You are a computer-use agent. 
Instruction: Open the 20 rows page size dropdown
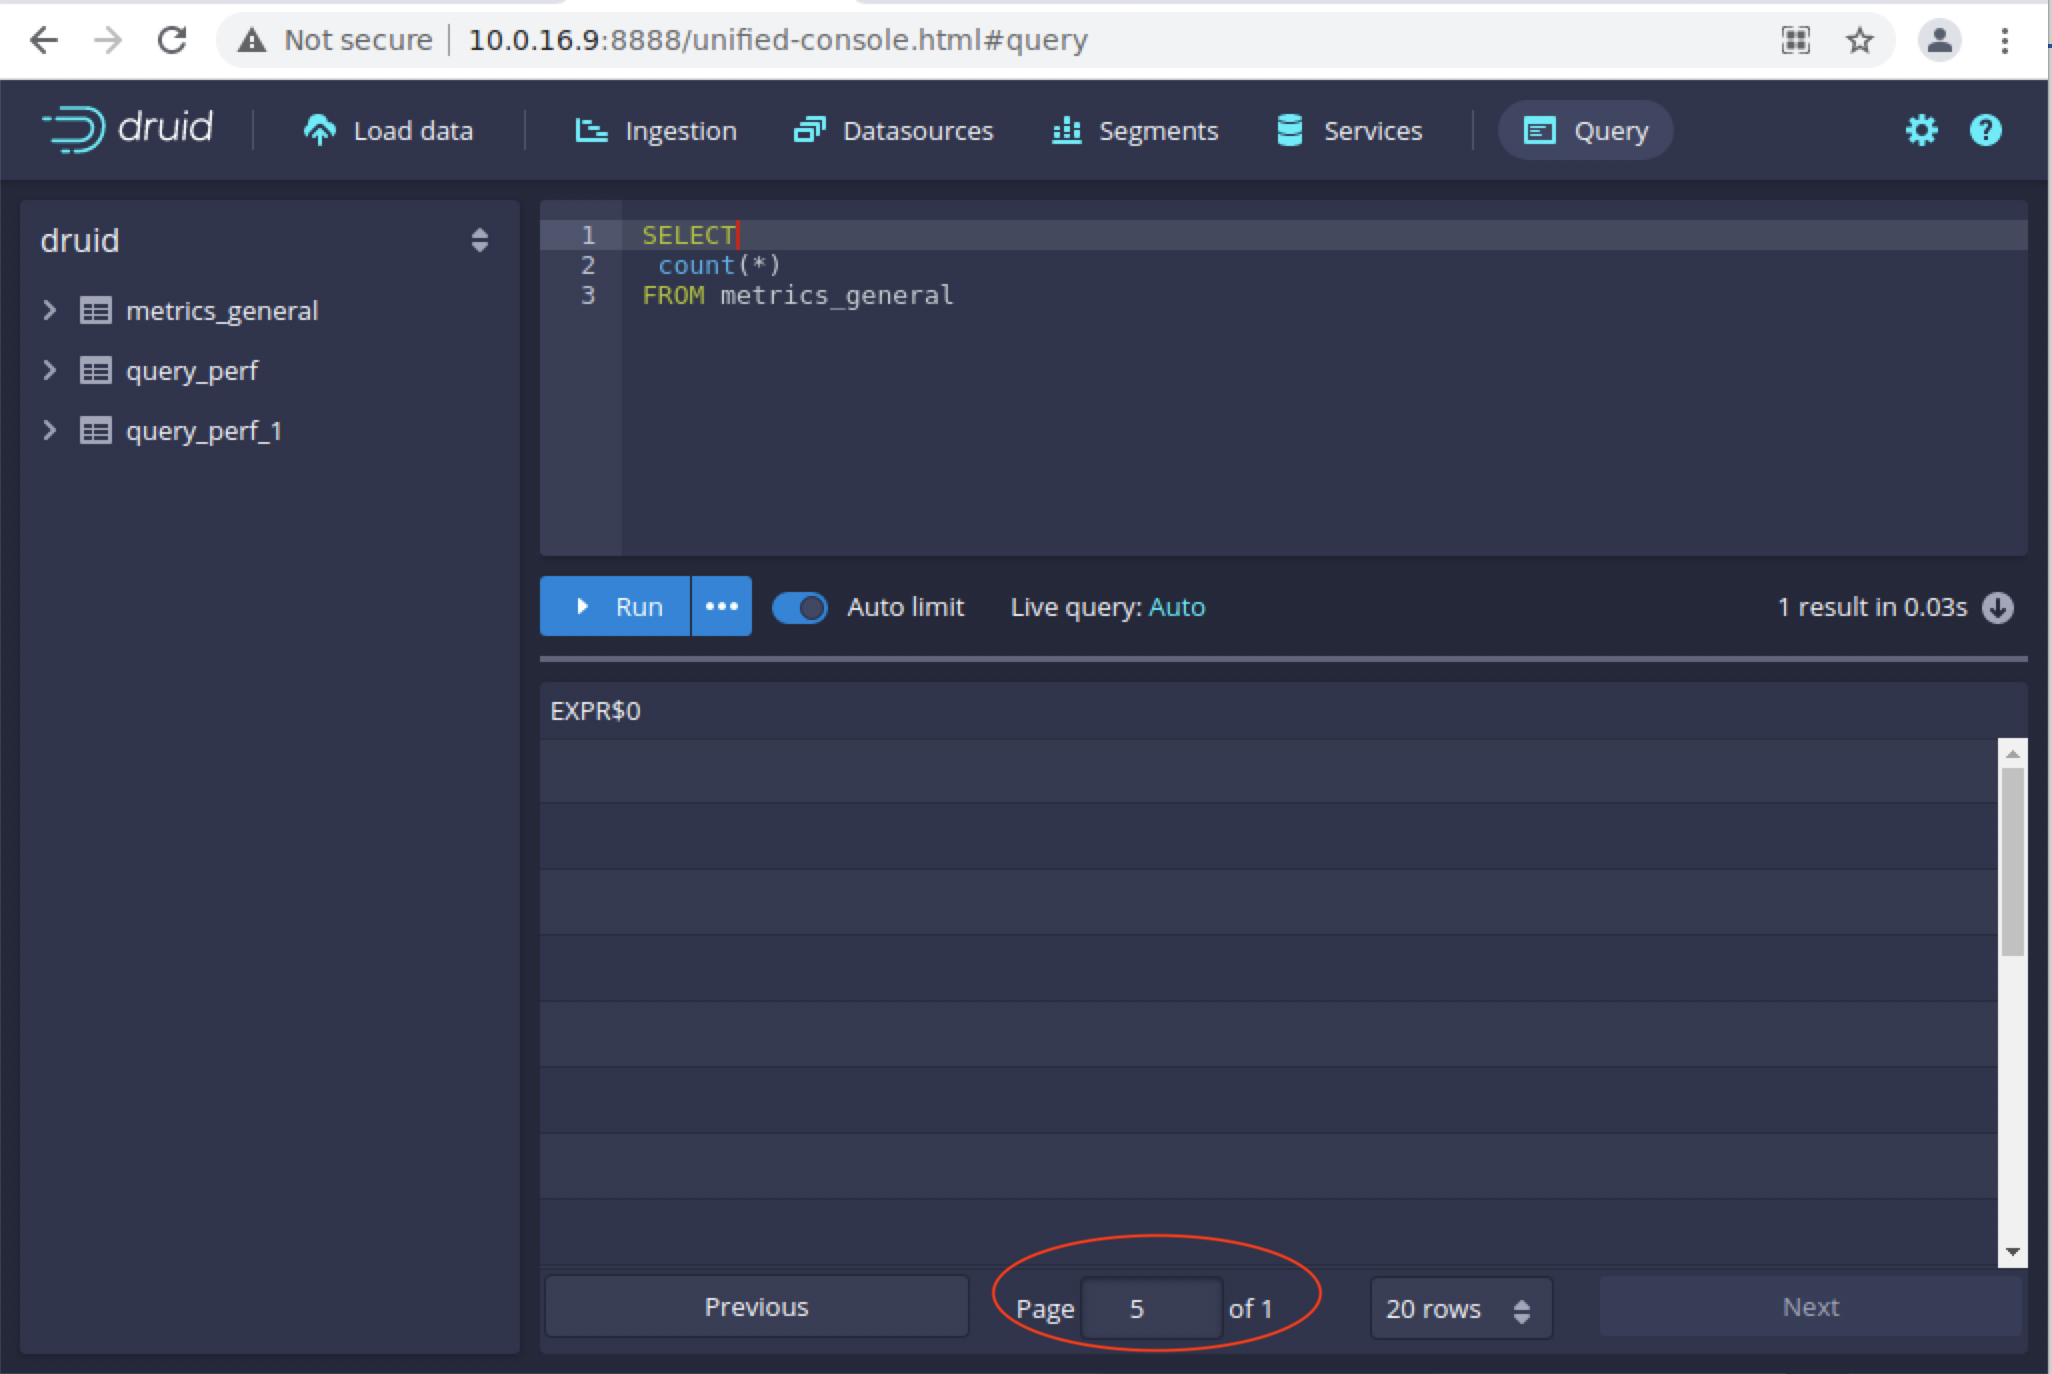1461,1308
